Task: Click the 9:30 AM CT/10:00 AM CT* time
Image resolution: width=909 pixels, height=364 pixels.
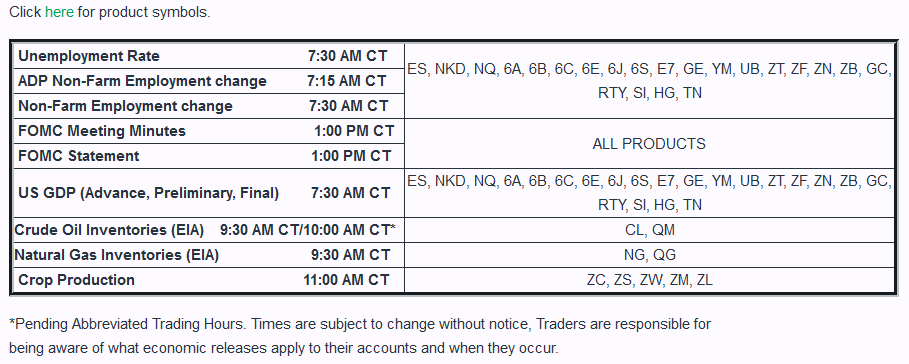Action: (x=308, y=230)
